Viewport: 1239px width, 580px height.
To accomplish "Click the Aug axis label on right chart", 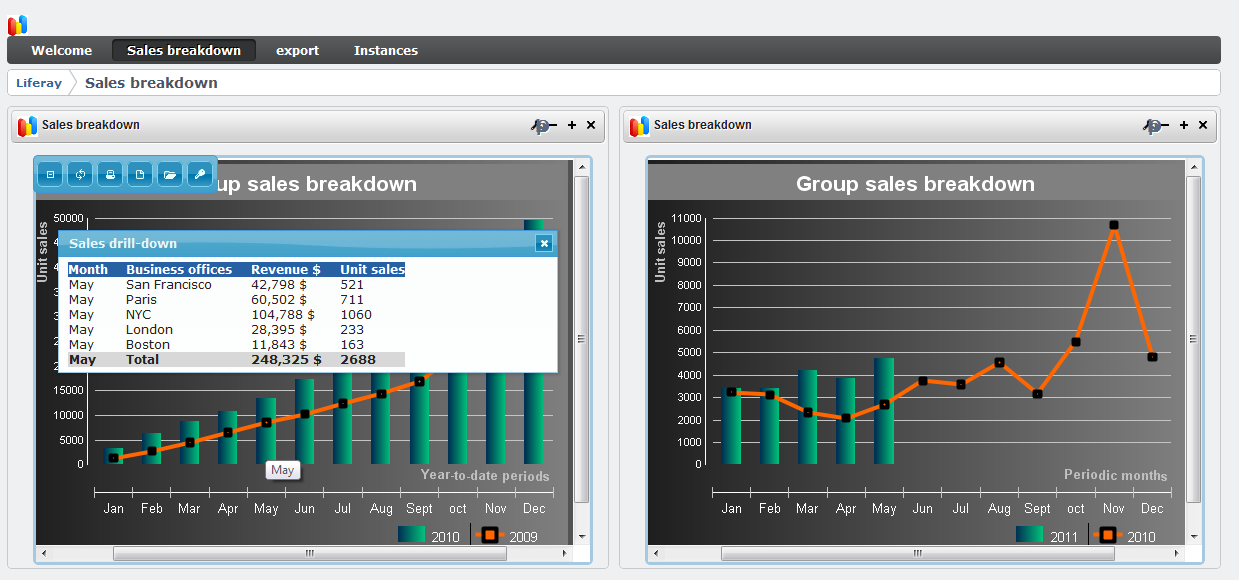I will pyautogui.click(x=999, y=509).
